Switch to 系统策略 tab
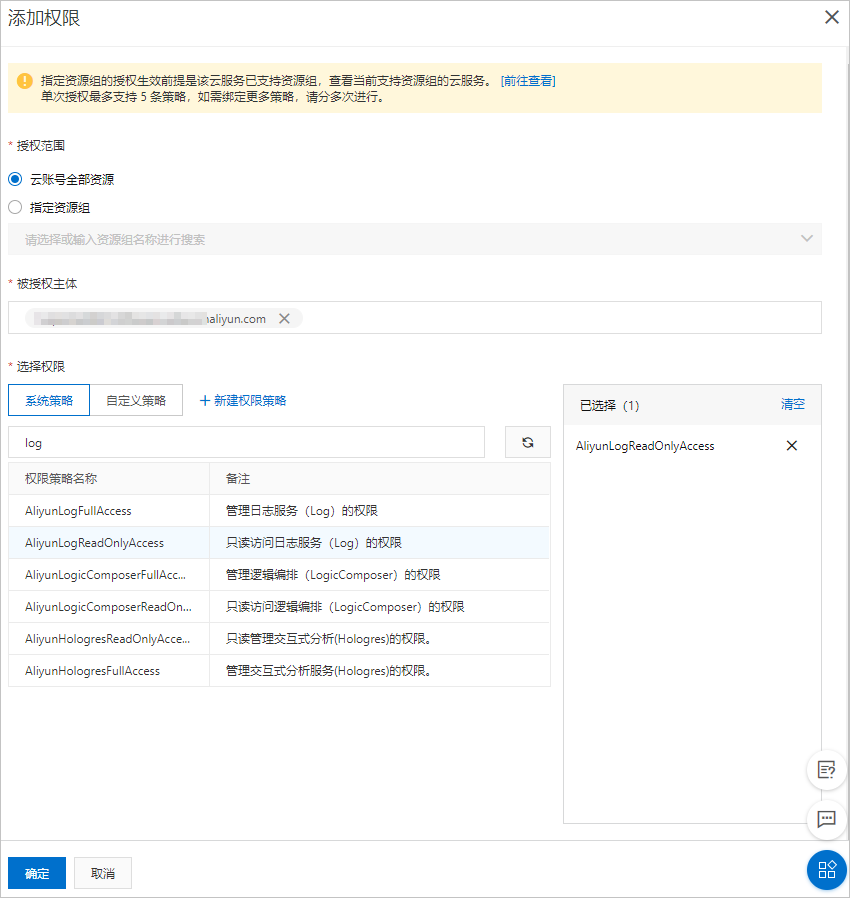The height and width of the screenshot is (898, 850). click(x=49, y=400)
